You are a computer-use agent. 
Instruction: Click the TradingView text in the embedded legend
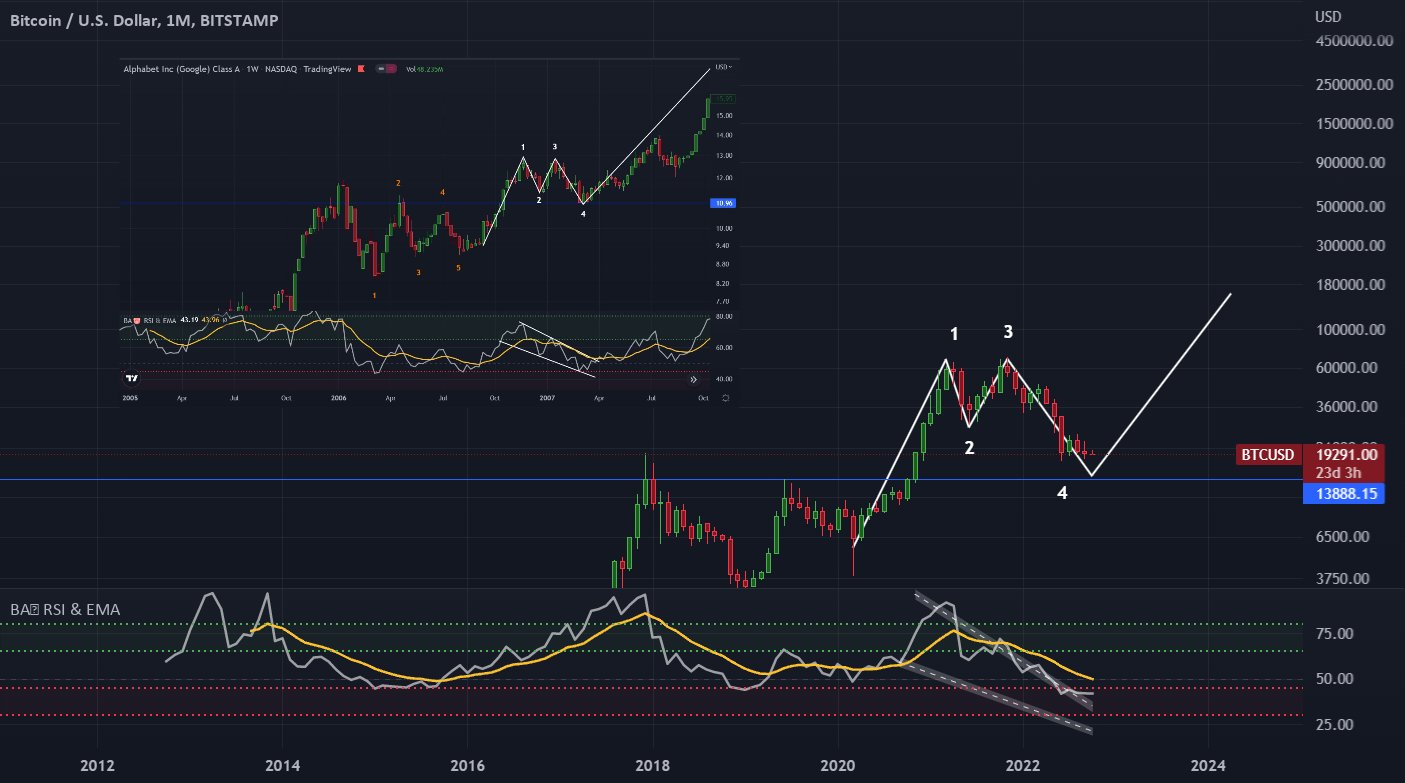[330, 70]
